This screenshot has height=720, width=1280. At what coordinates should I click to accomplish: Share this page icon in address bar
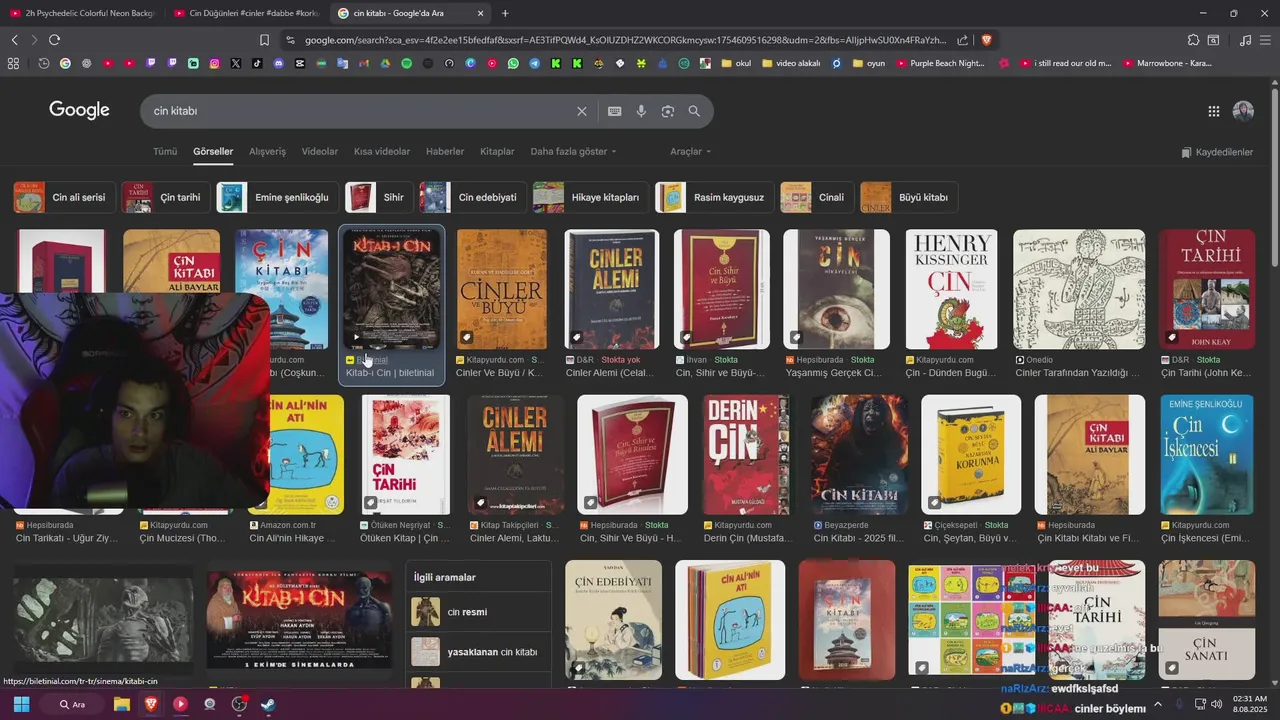[x=962, y=40]
